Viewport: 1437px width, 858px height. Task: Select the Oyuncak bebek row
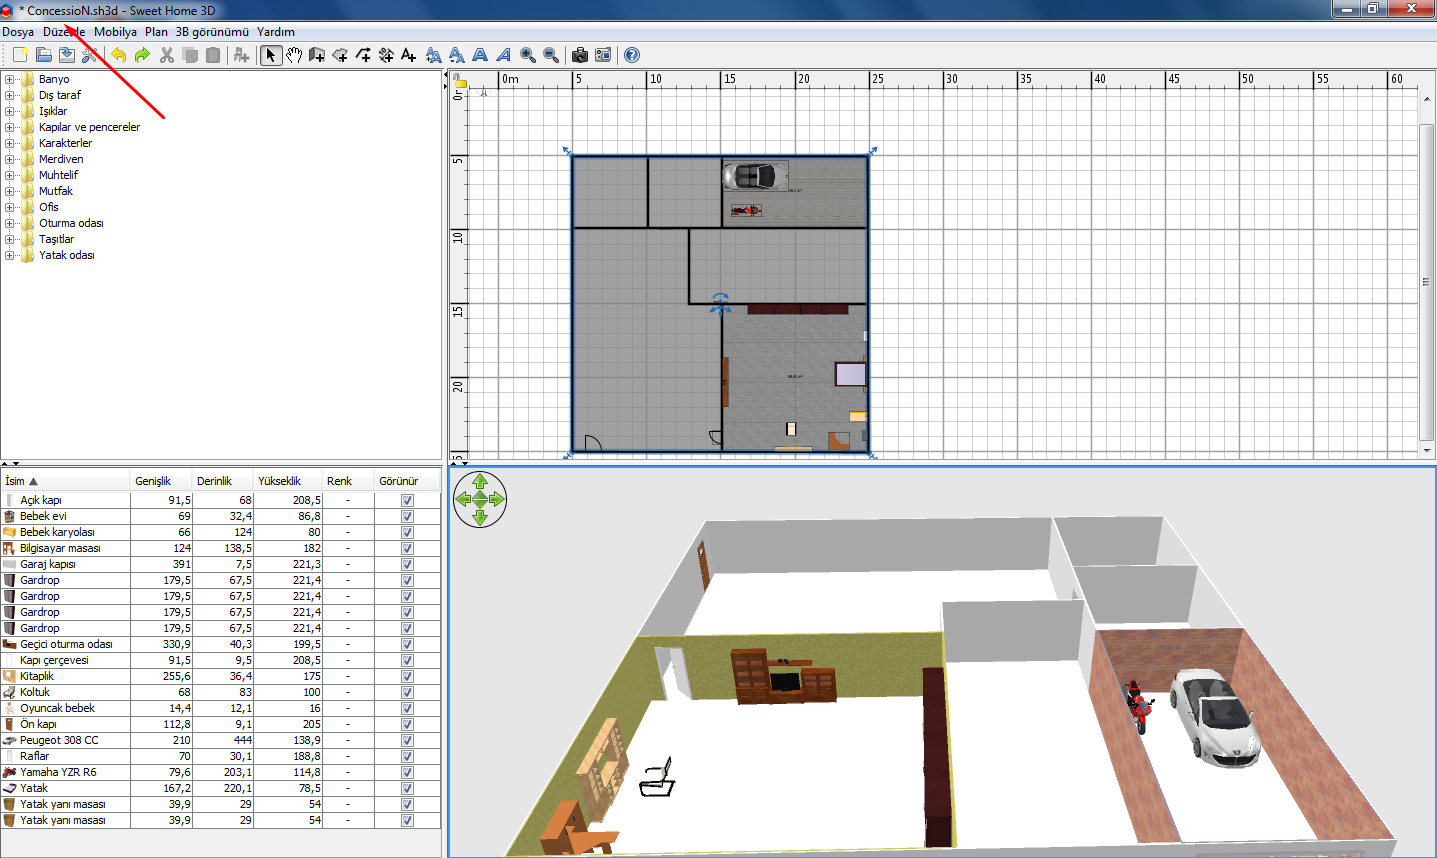(x=220, y=708)
